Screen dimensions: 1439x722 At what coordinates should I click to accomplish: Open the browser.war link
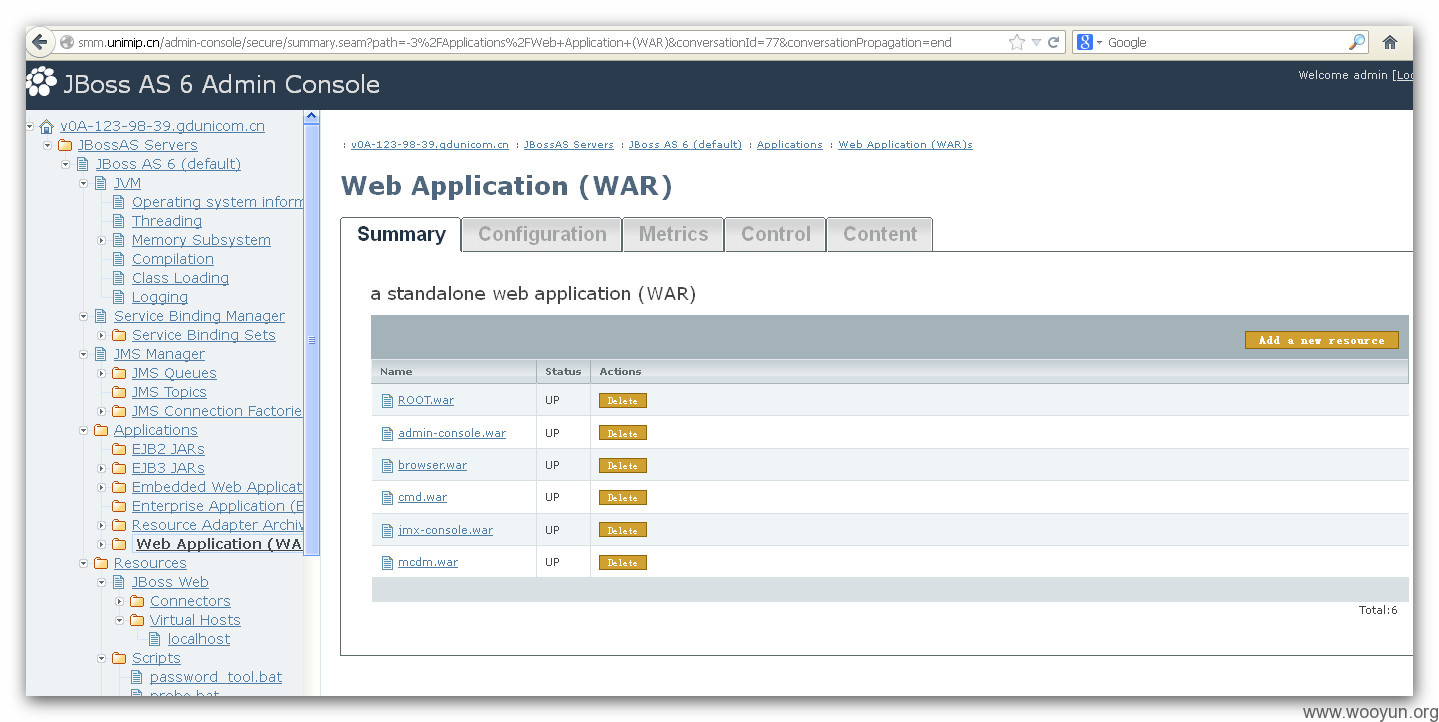click(432, 465)
